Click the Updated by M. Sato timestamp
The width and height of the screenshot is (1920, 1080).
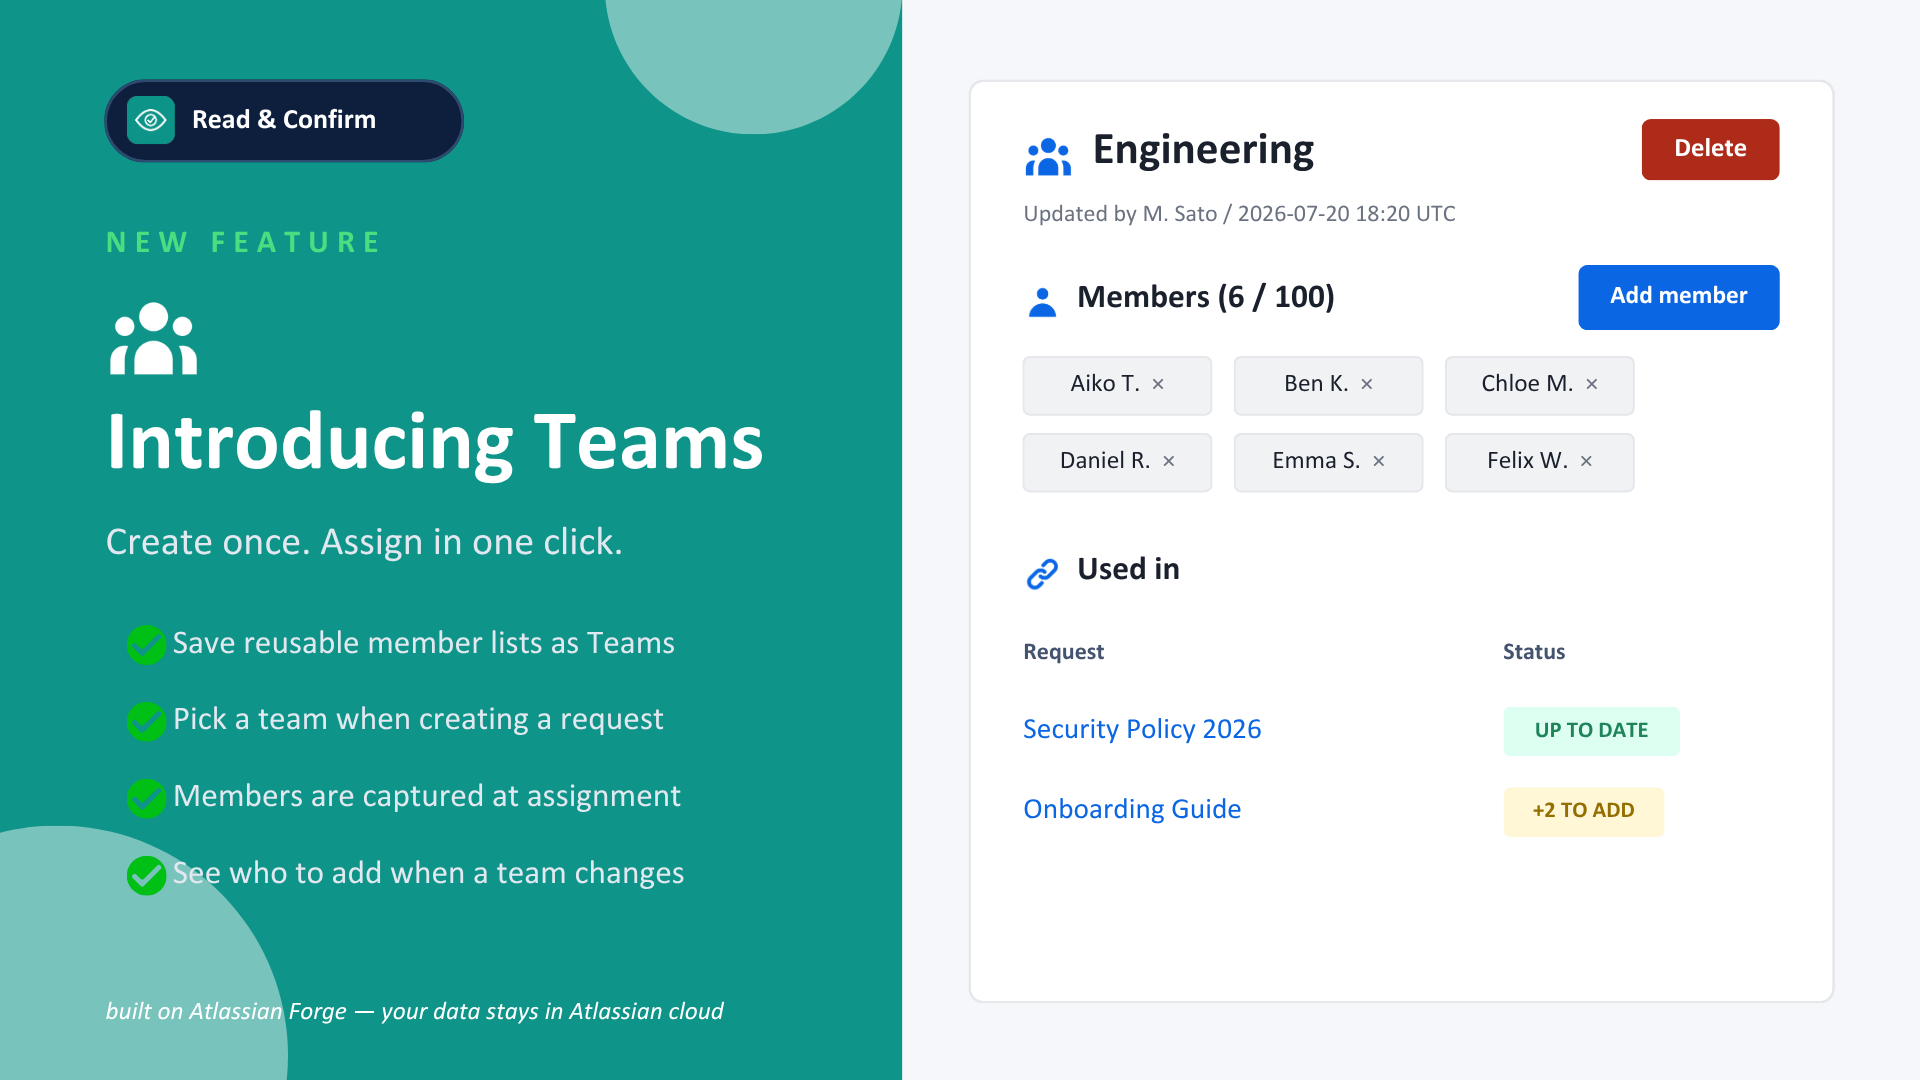pos(1239,214)
